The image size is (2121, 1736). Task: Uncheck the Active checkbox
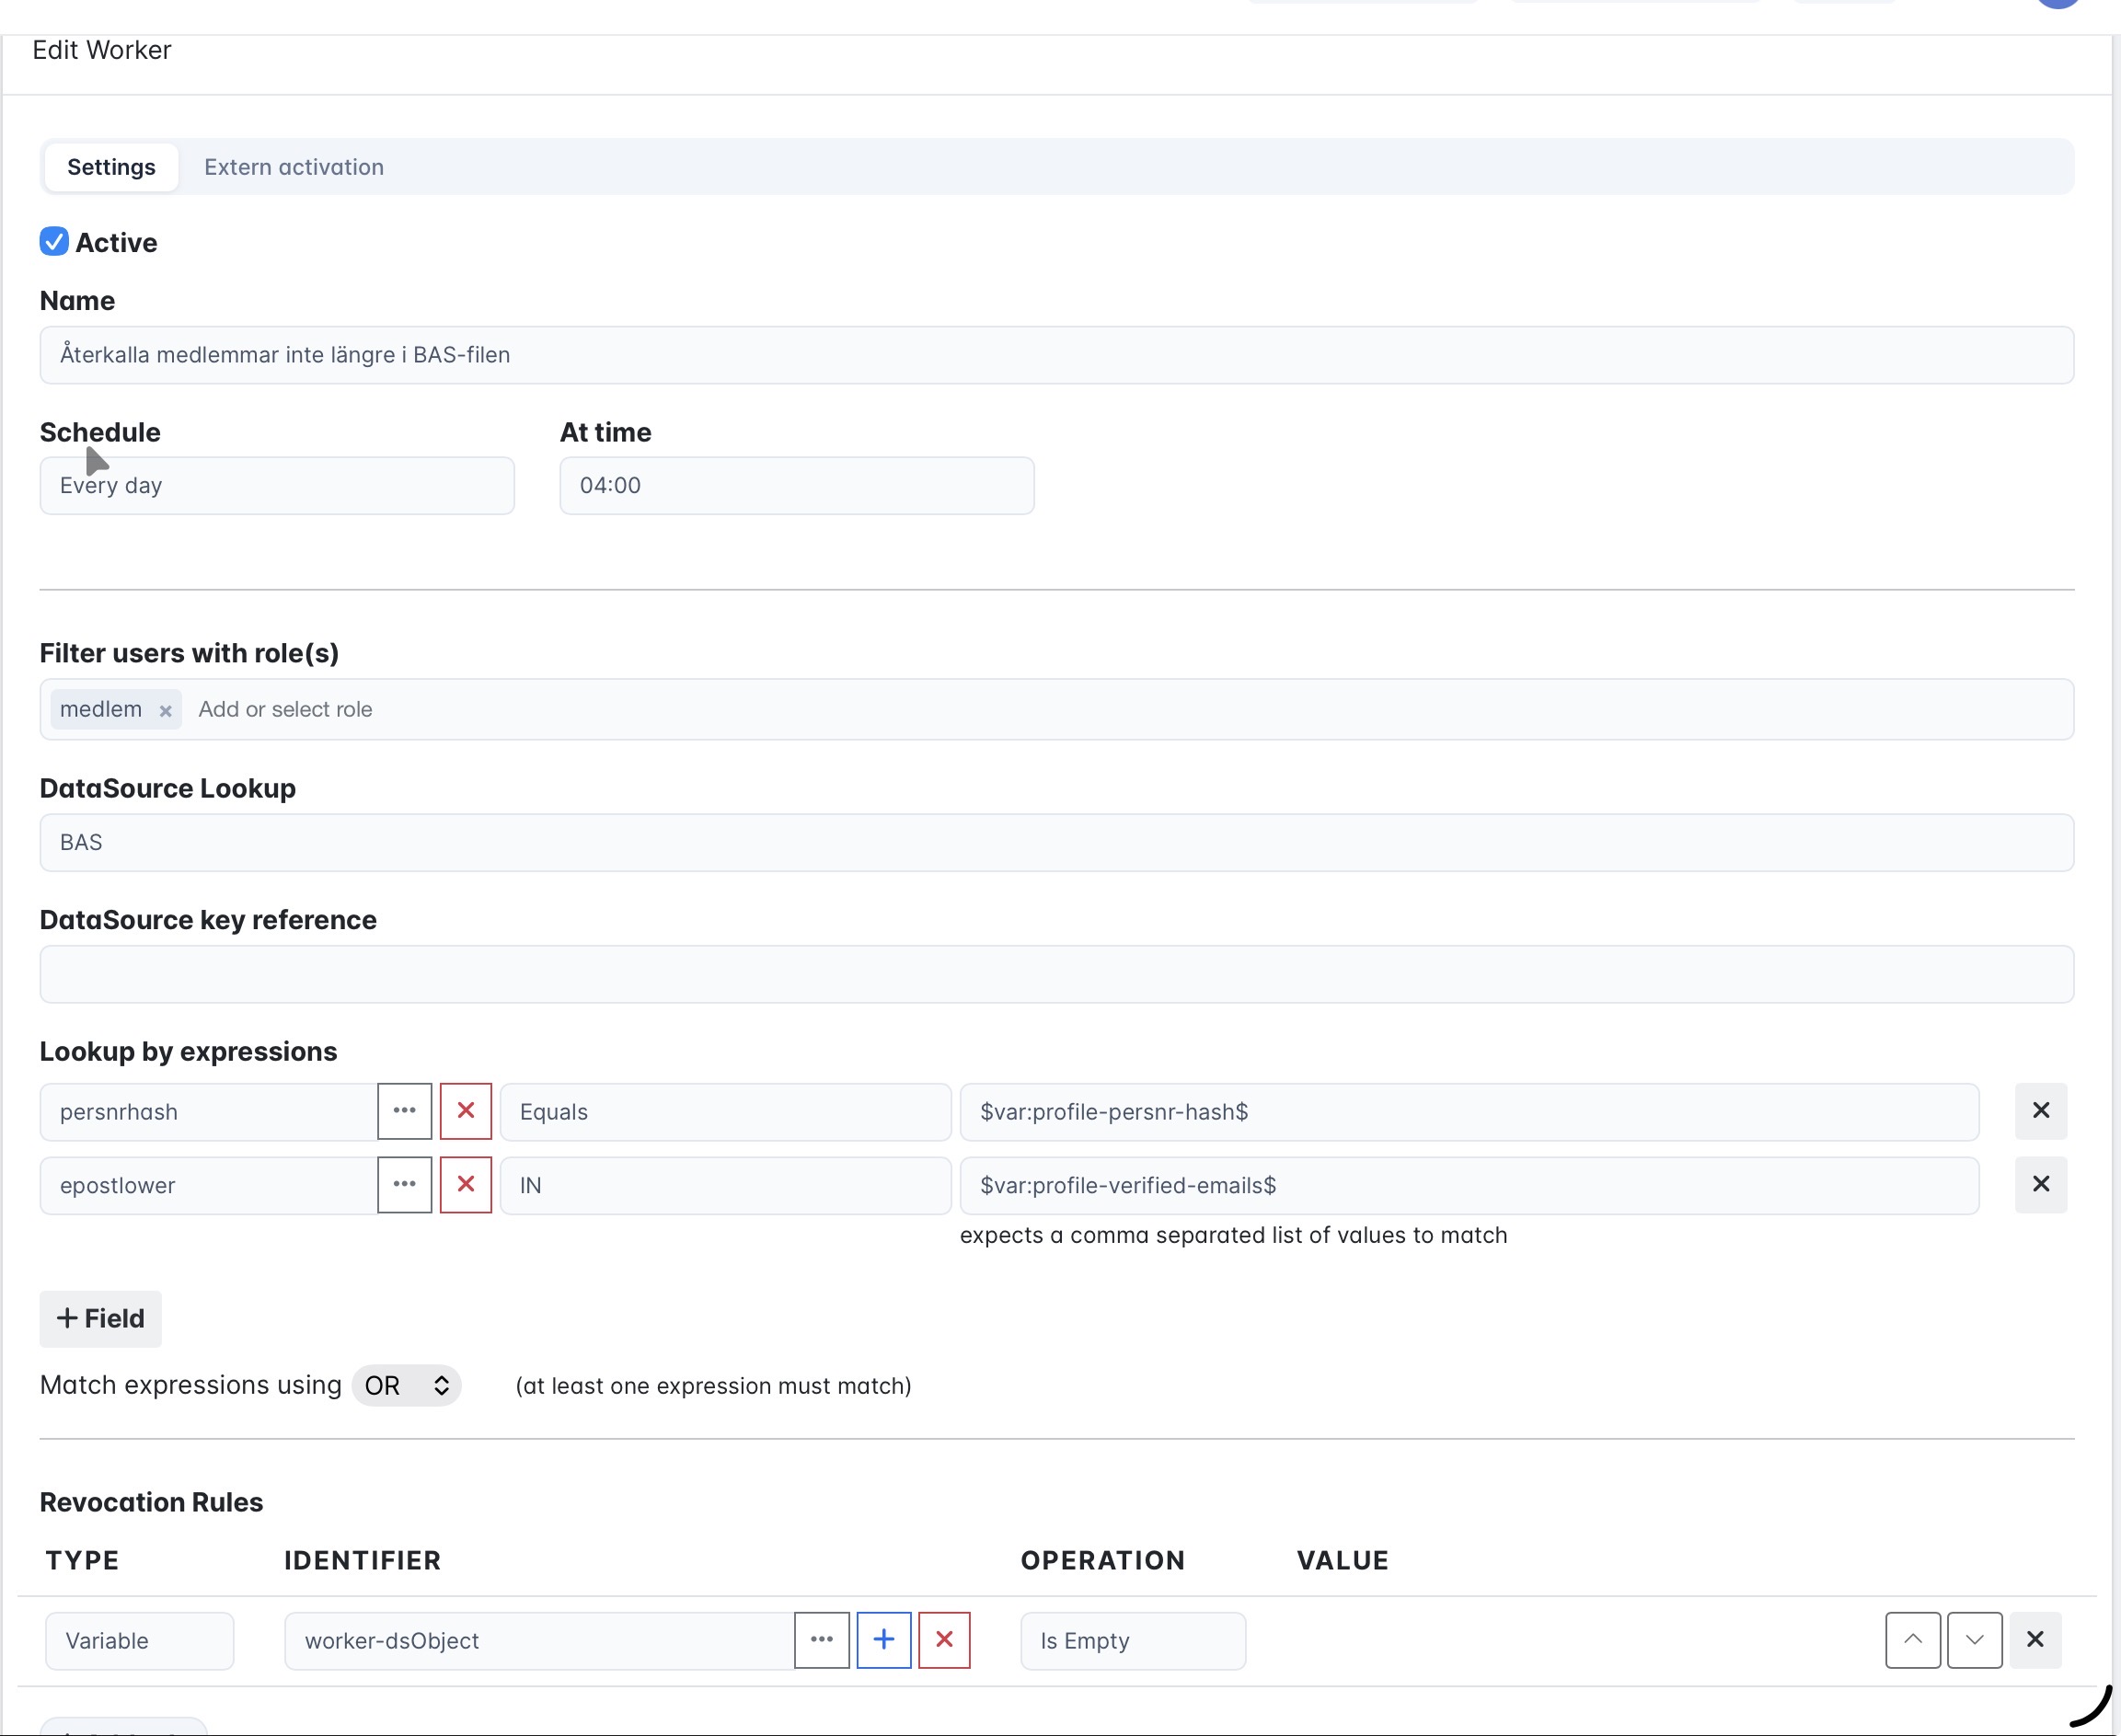pyautogui.click(x=54, y=242)
